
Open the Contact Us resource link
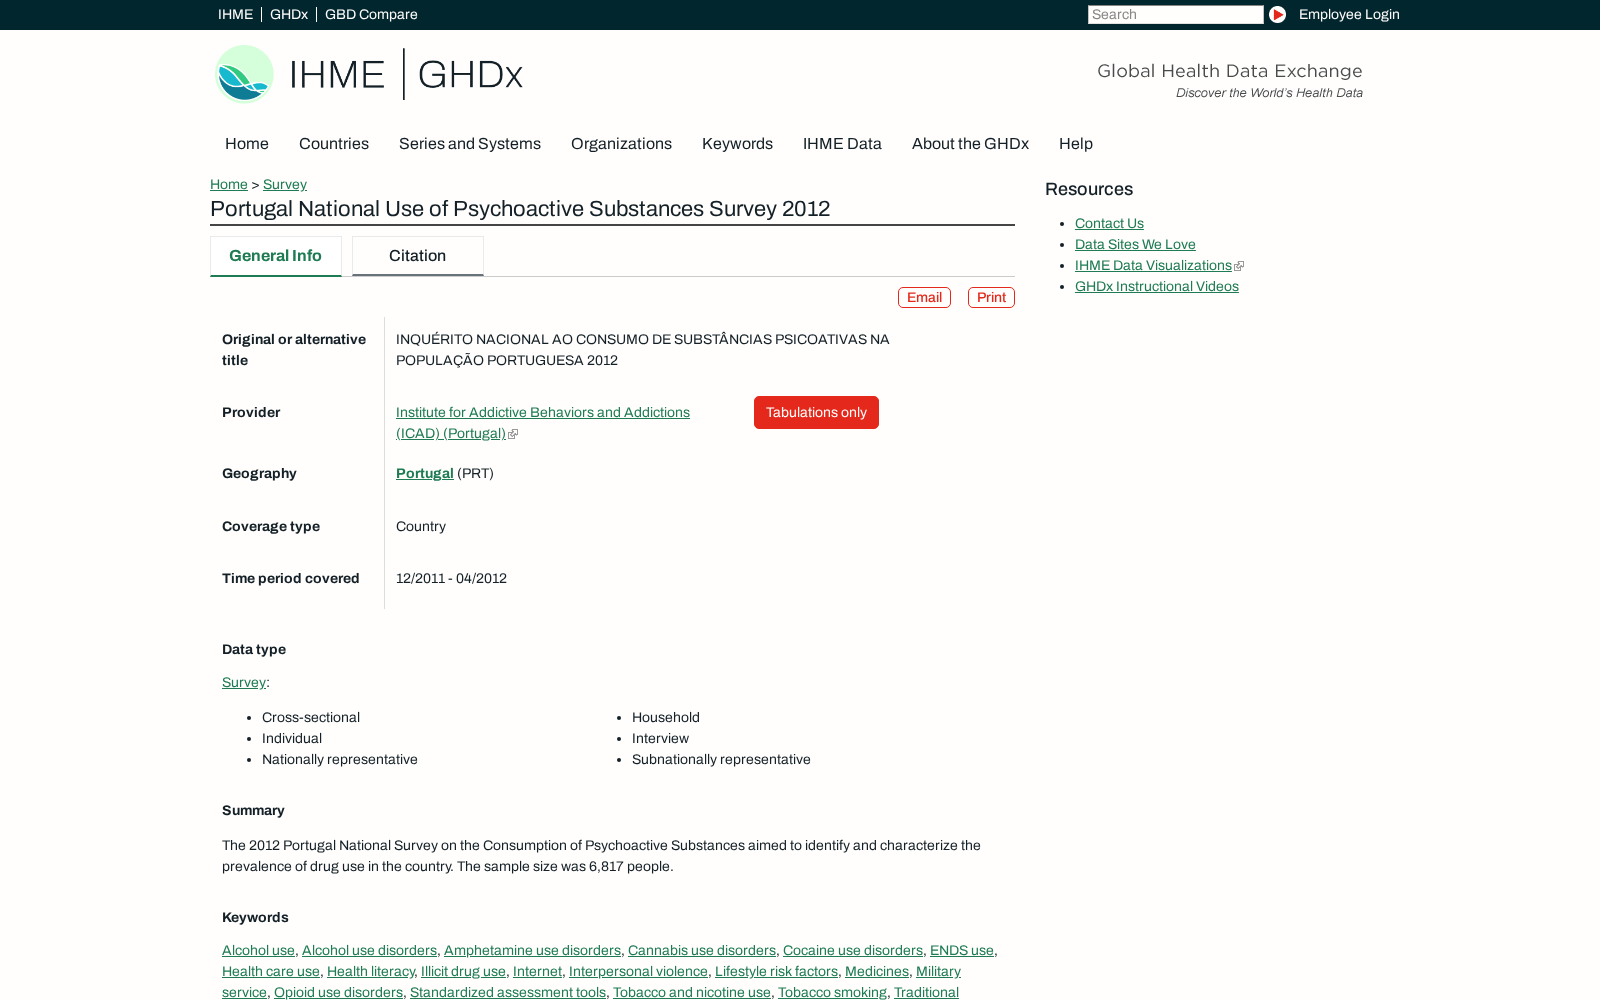tap(1109, 223)
